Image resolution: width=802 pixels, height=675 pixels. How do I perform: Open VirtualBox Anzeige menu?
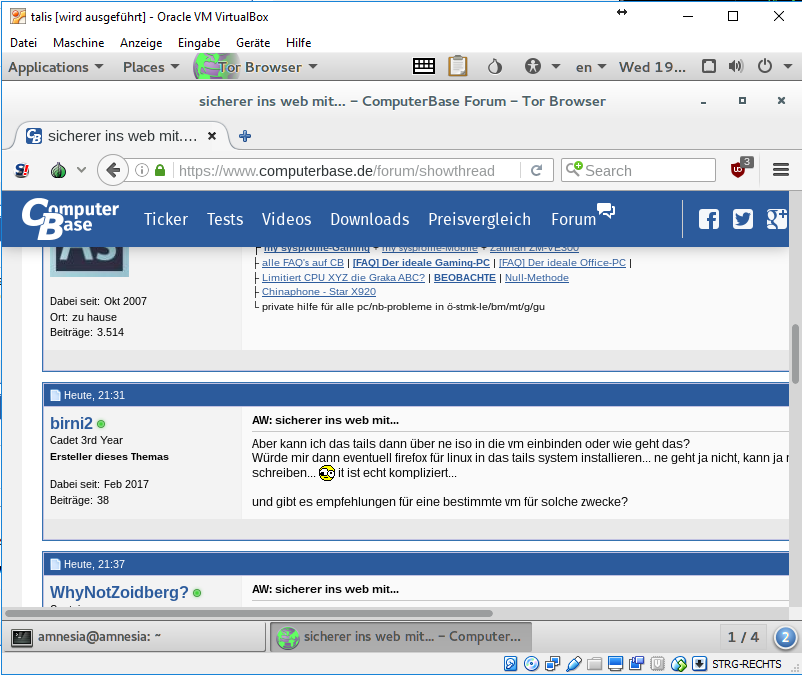141,42
